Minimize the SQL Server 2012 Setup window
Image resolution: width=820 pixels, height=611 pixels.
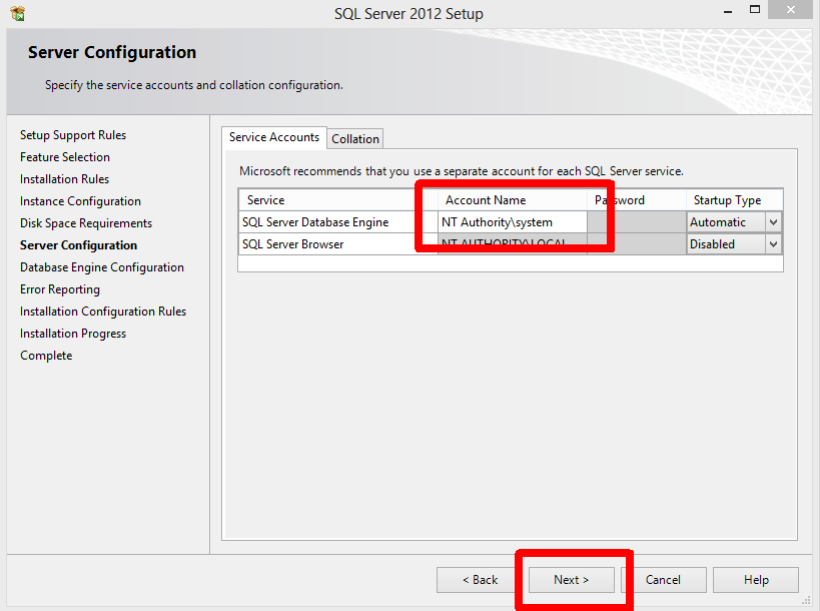point(727,10)
